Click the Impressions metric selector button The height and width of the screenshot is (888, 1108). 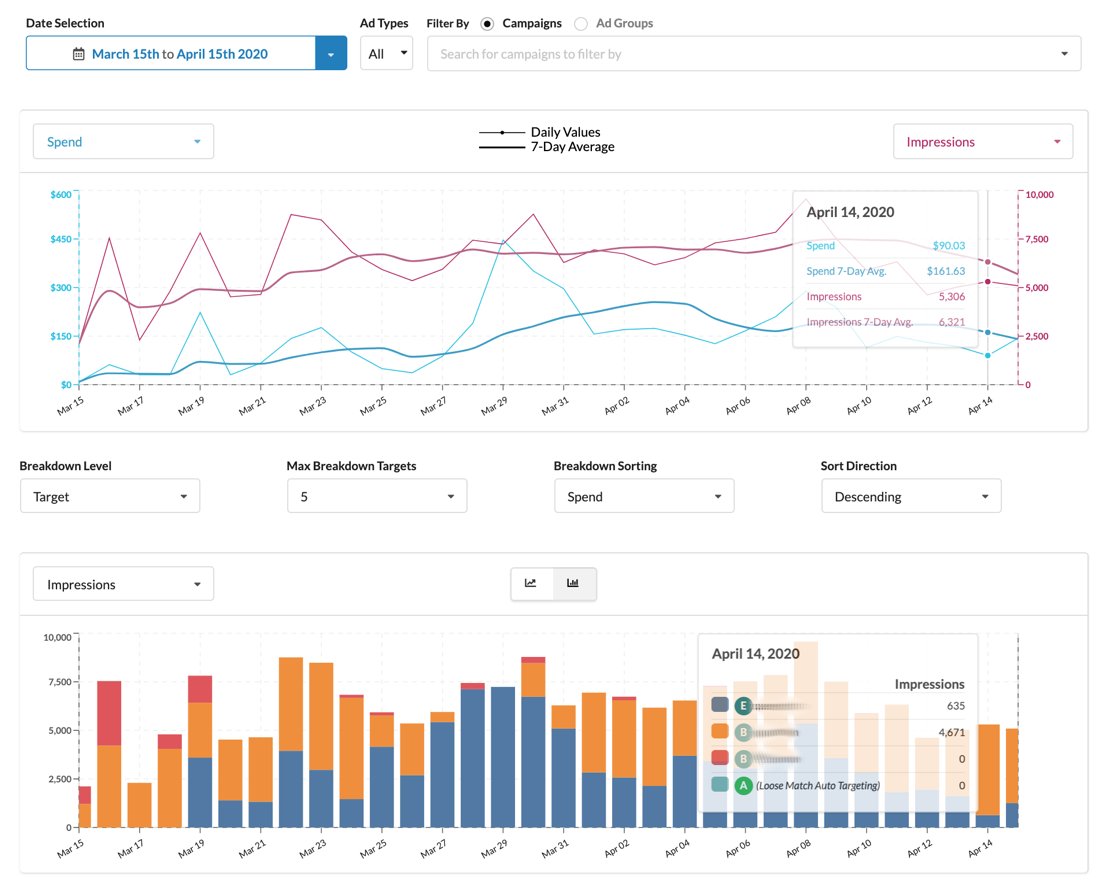(983, 141)
